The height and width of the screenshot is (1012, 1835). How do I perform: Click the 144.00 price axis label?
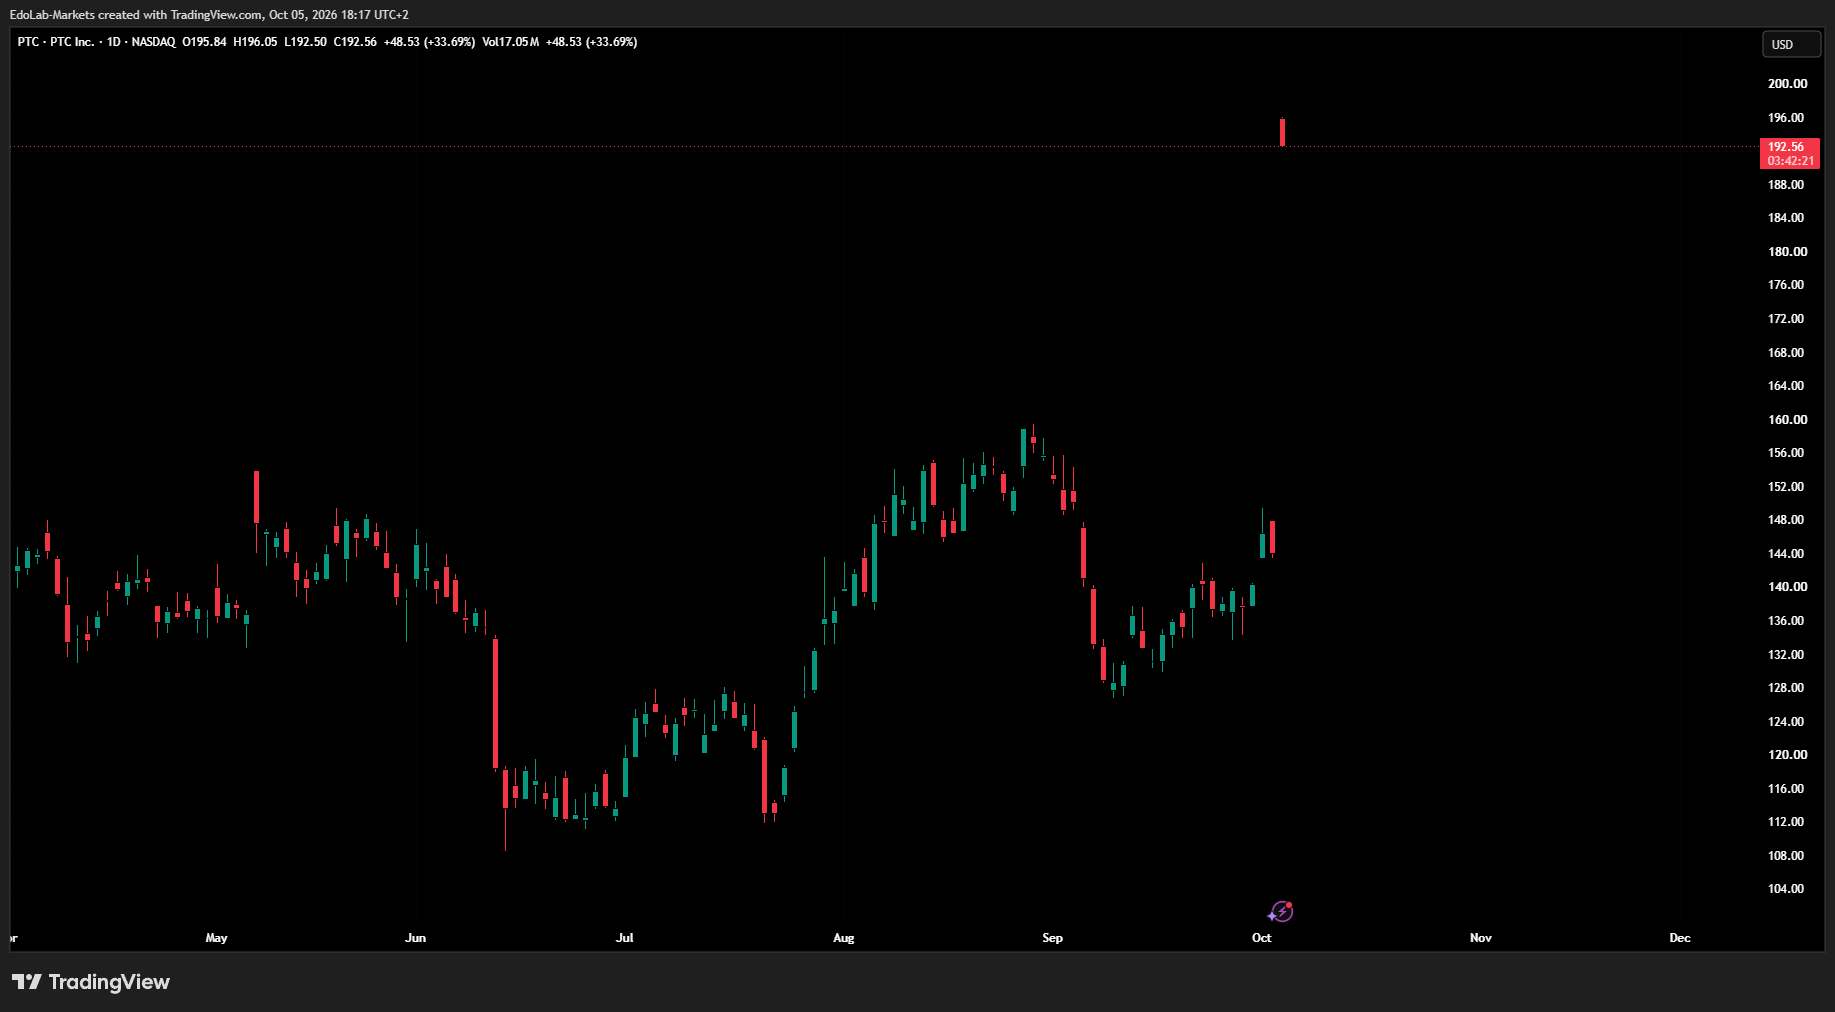(x=1786, y=554)
